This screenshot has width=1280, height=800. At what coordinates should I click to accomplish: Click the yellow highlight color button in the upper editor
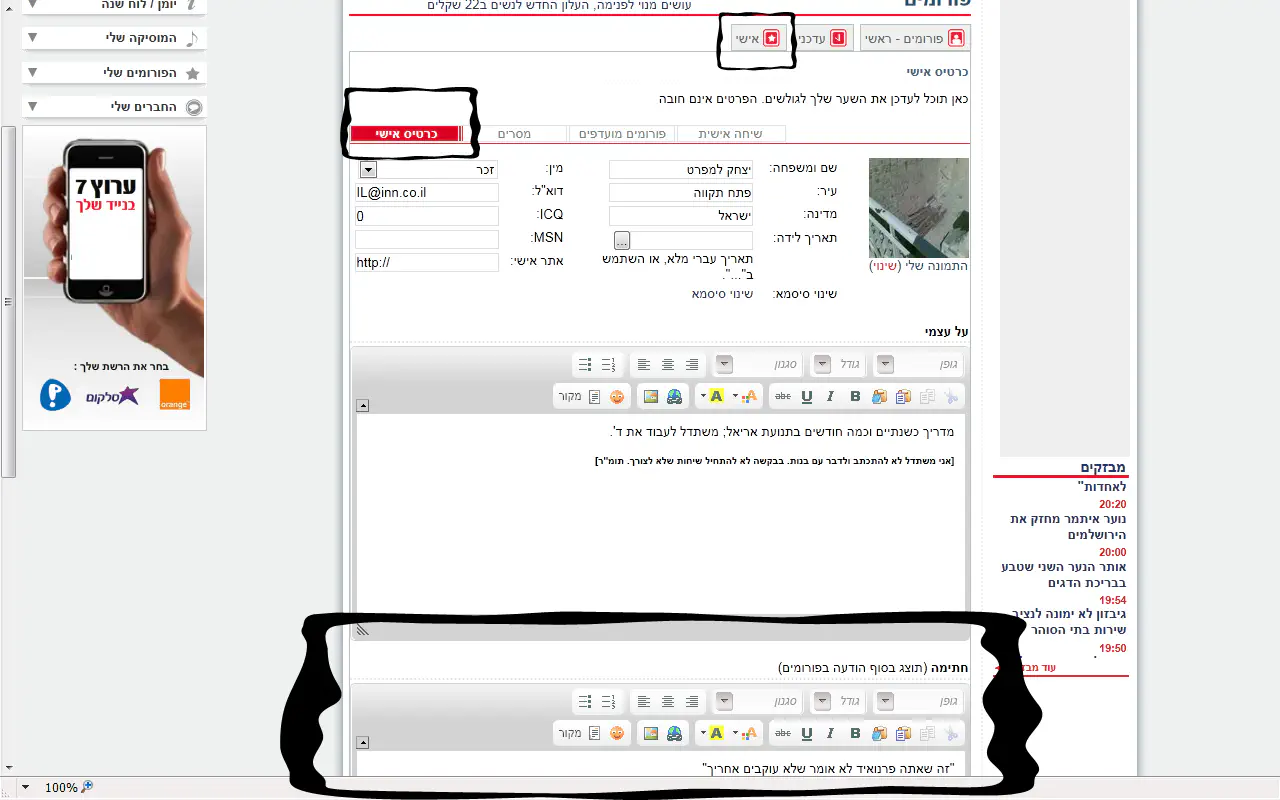pos(716,396)
